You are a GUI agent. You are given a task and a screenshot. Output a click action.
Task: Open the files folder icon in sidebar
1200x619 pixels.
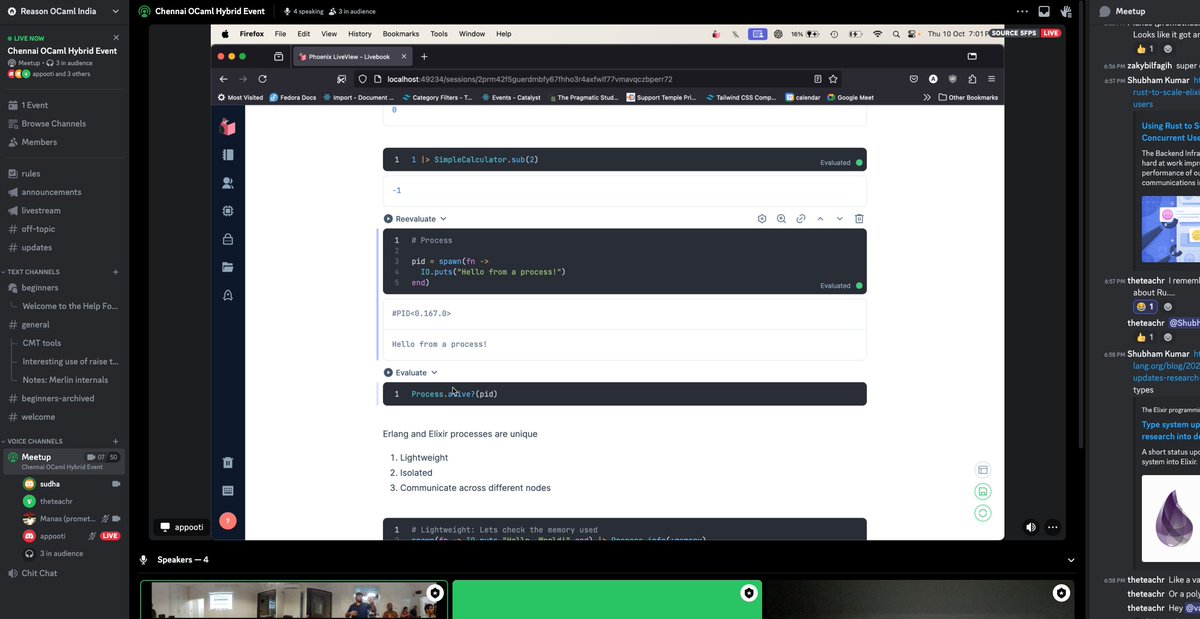coord(228,267)
